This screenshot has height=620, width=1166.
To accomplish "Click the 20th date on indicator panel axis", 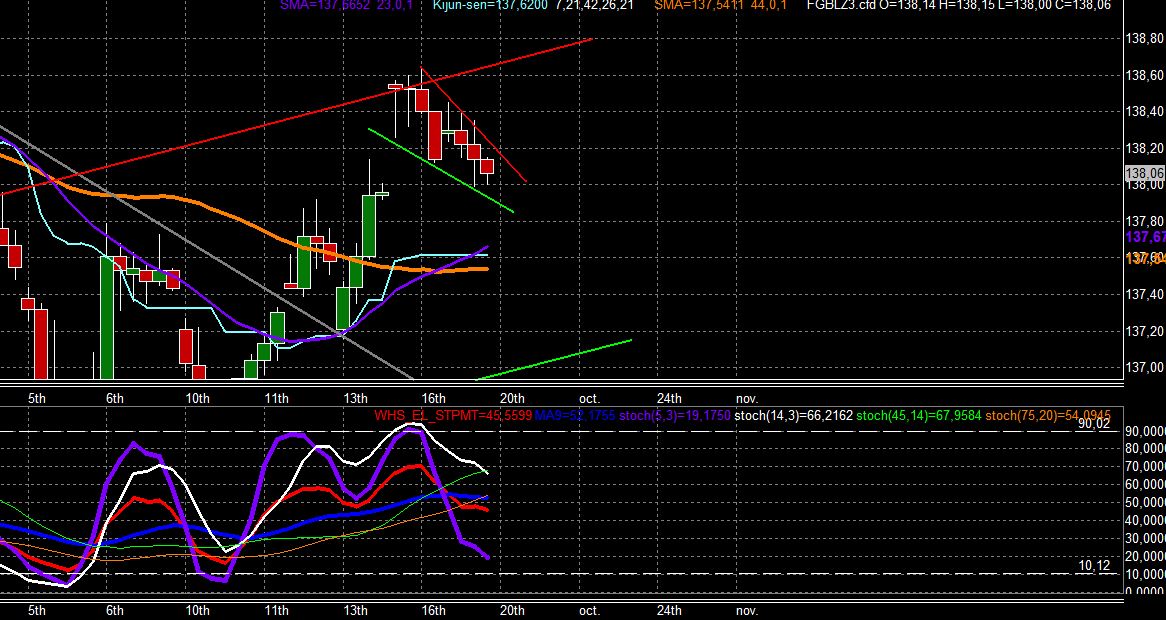I will (x=512, y=611).
